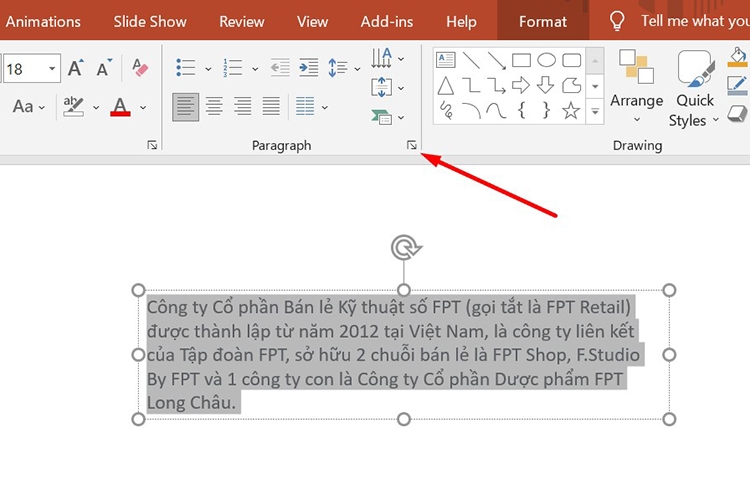This screenshot has width=750, height=500.
Task: Apply Shape Outline pen
Action: coord(738,86)
